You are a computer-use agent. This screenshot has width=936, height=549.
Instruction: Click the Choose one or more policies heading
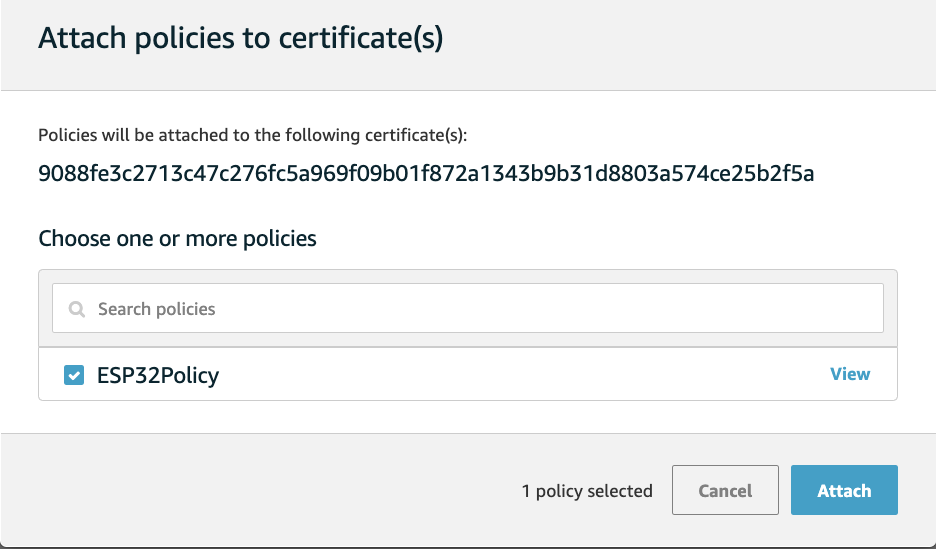click(x=177, y=238)
